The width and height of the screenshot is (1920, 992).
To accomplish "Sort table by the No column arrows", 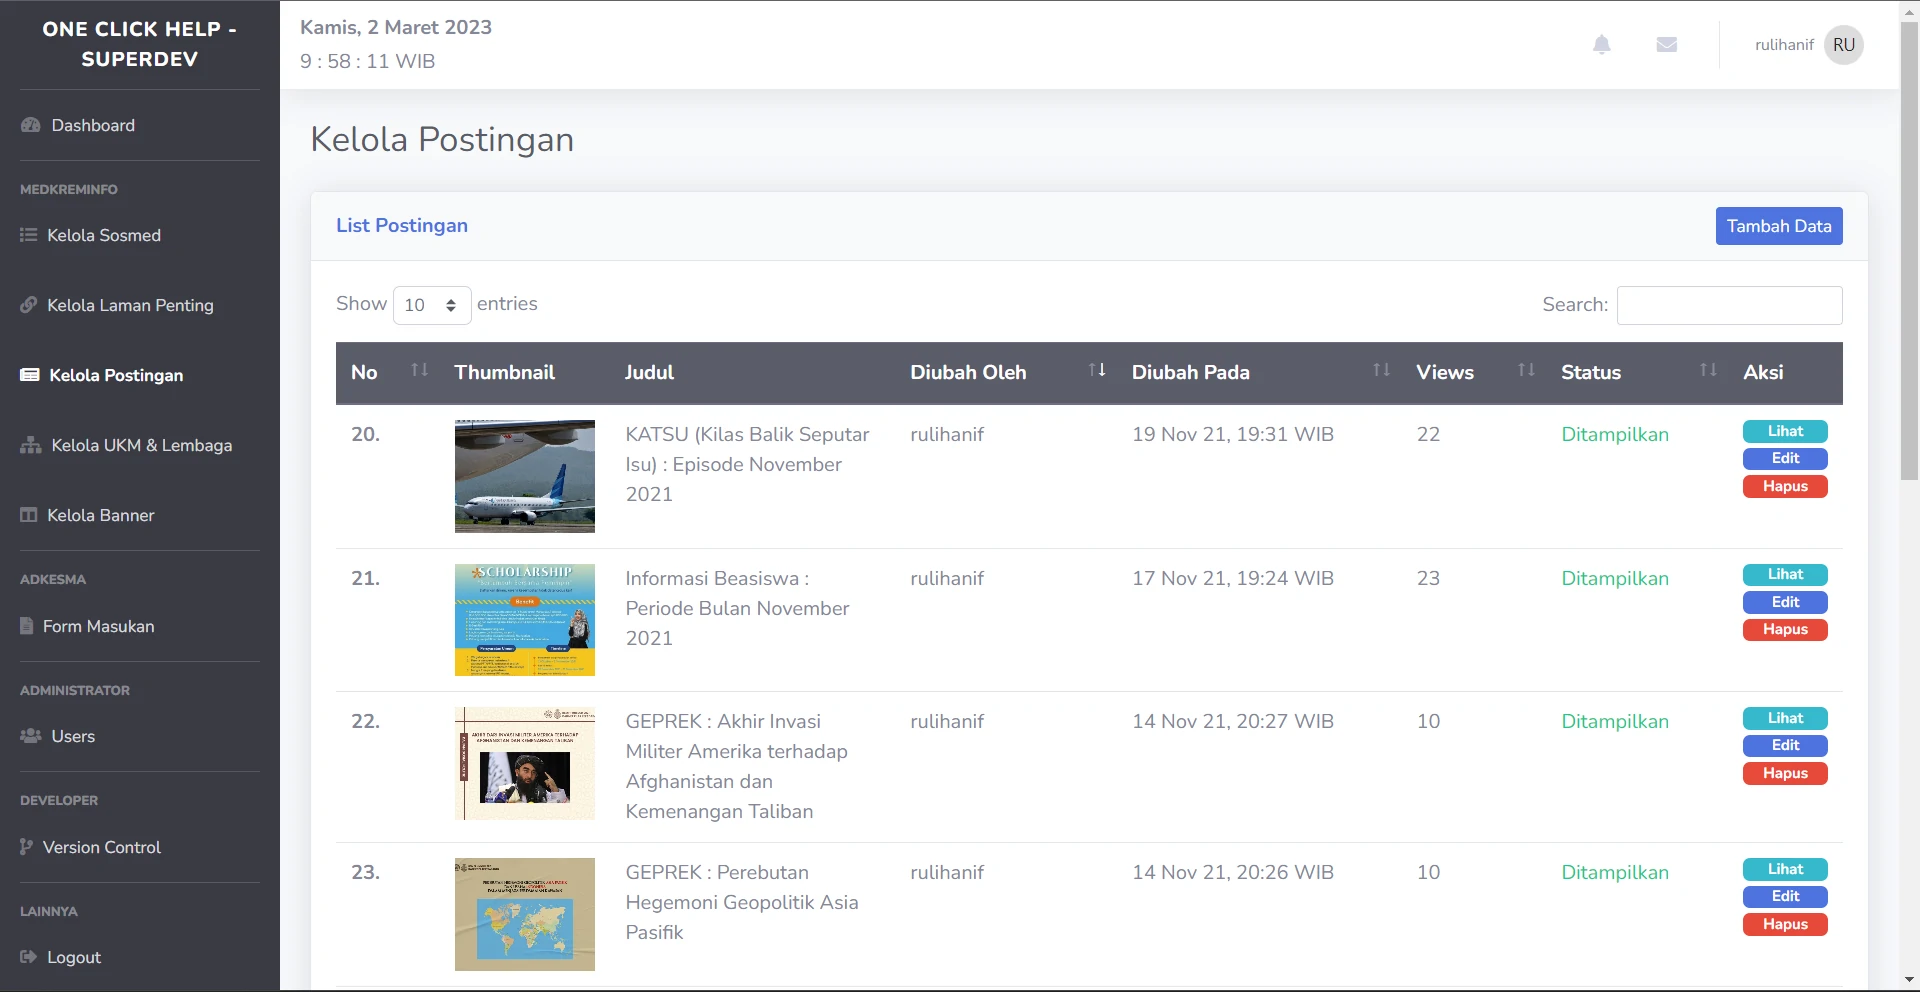I will [419, 371].
